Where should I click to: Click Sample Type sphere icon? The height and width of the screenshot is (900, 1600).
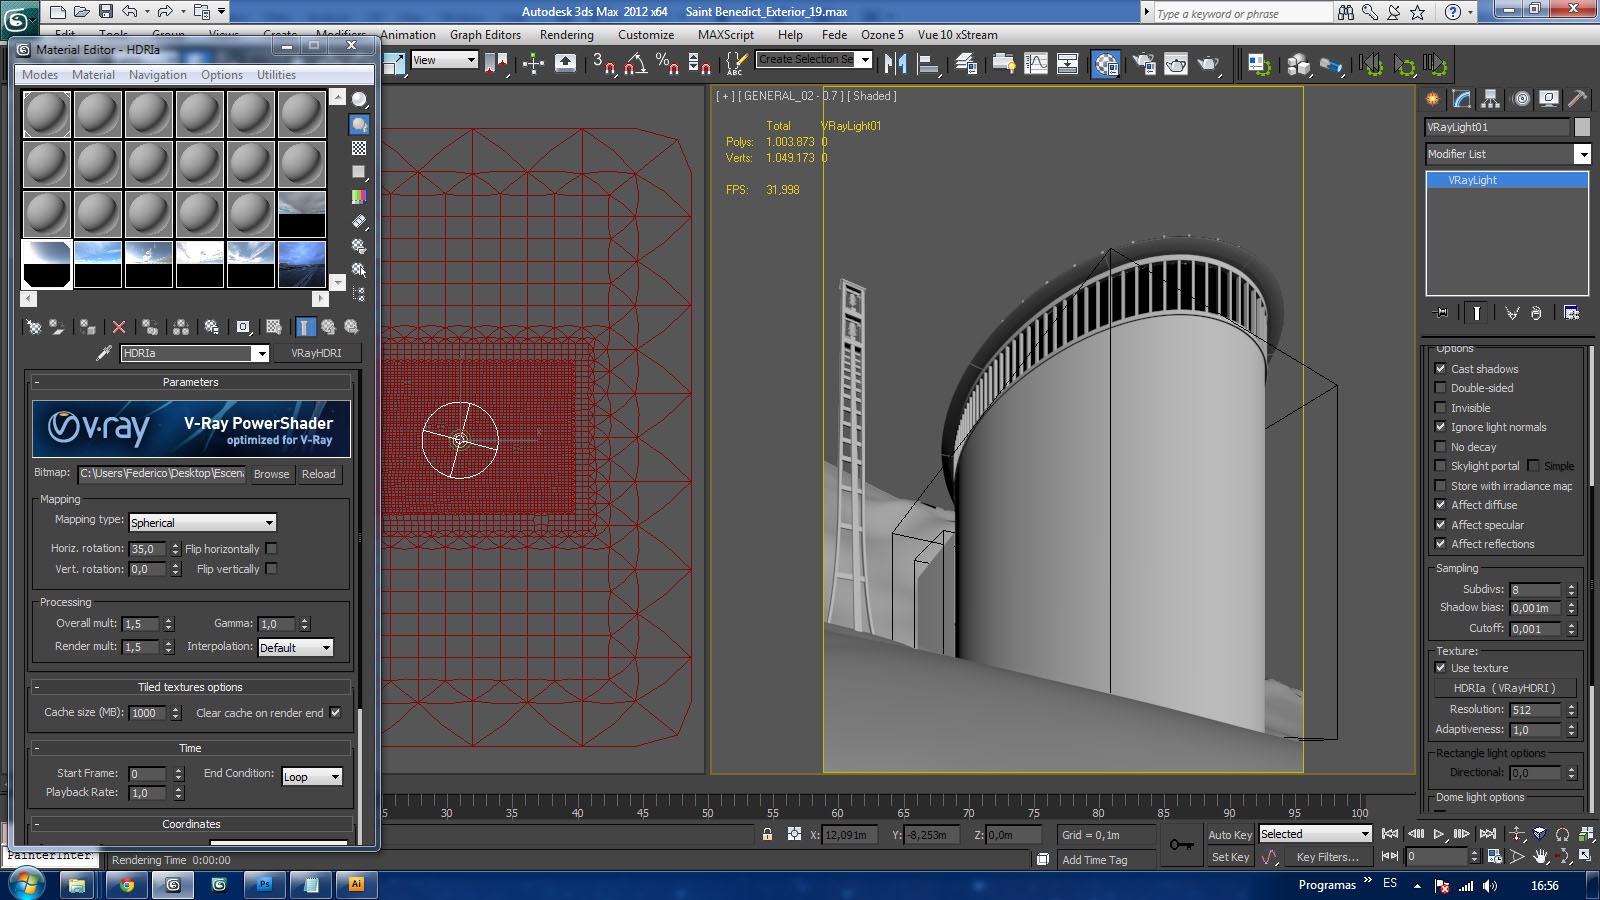(x=359, y=100)
